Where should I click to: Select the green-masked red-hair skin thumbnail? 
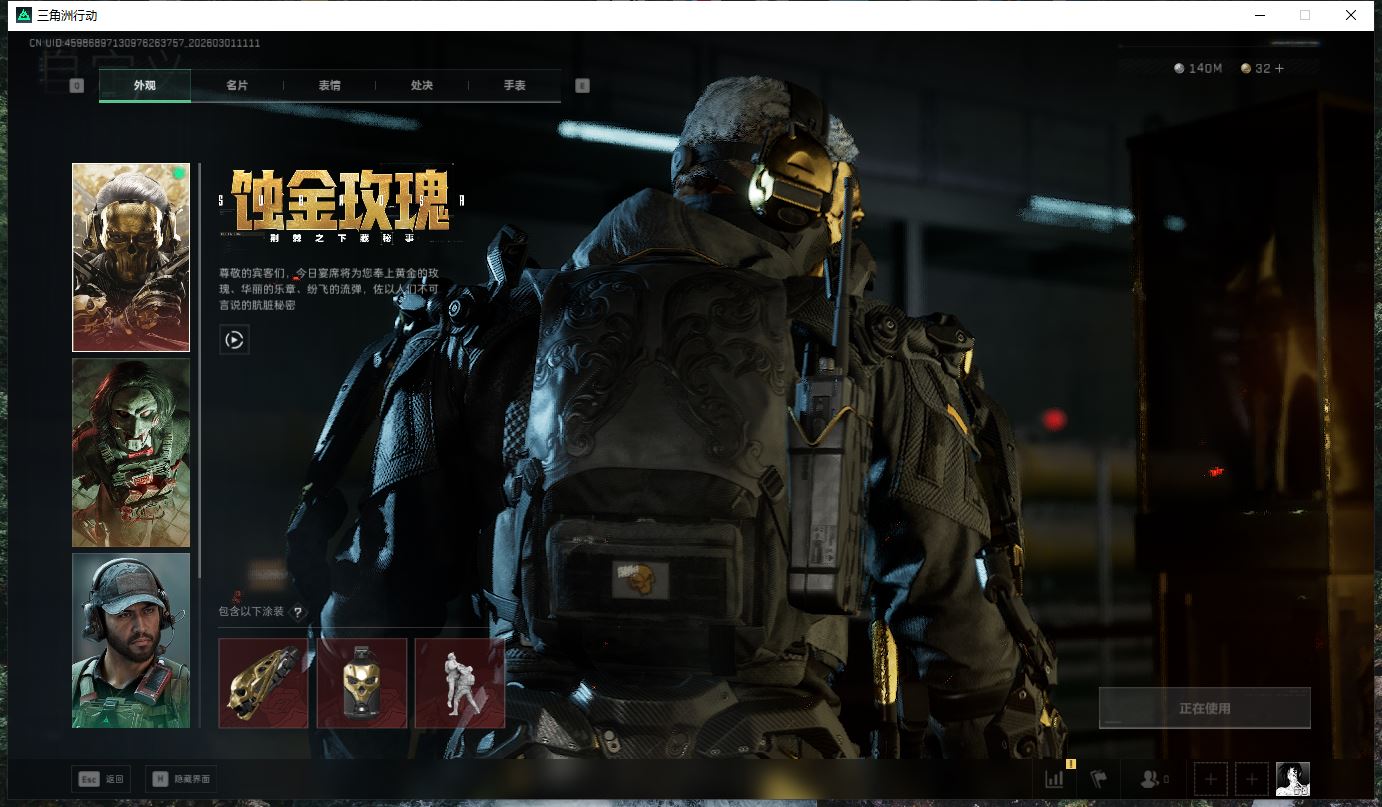[x=131, y=453]
